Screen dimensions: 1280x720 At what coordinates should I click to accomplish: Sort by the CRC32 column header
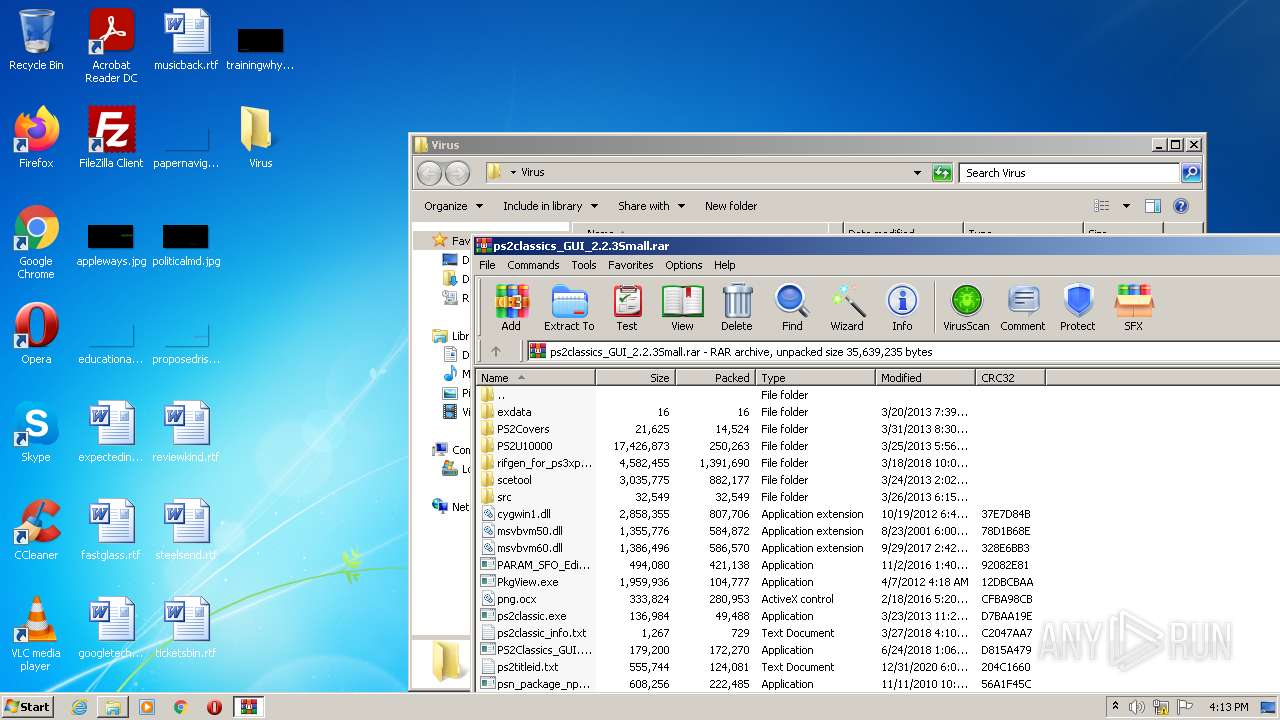[x=1011, y=378]
